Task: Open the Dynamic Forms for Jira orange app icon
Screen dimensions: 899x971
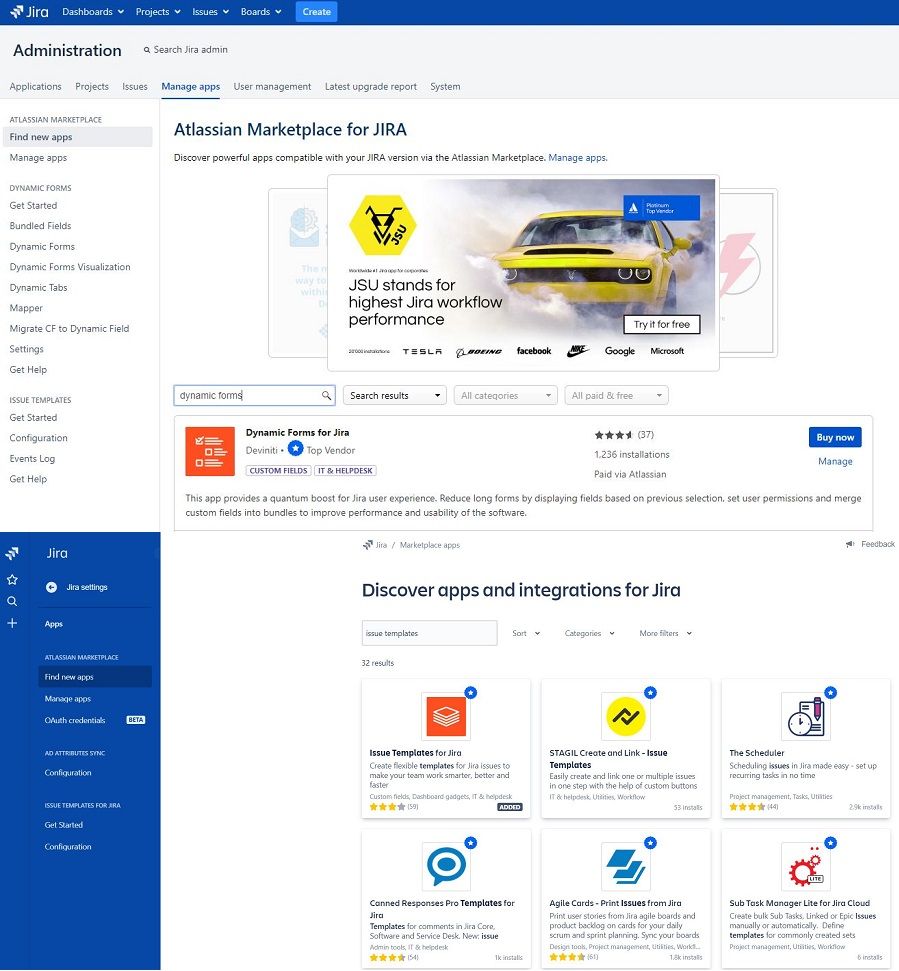Action: (x=210, y=451)
